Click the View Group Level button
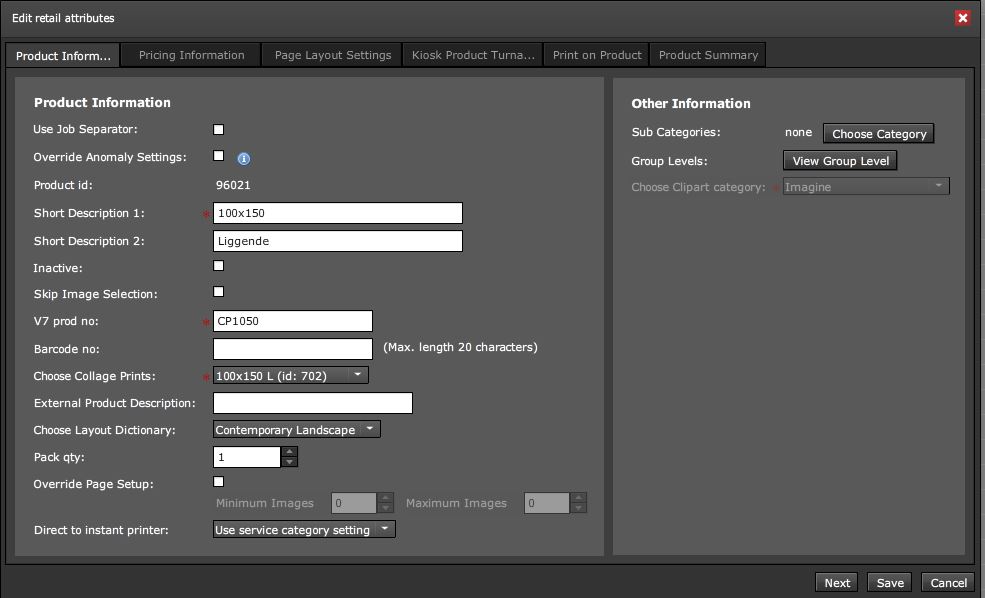985x598 pixels. click(x=840, y=161)
